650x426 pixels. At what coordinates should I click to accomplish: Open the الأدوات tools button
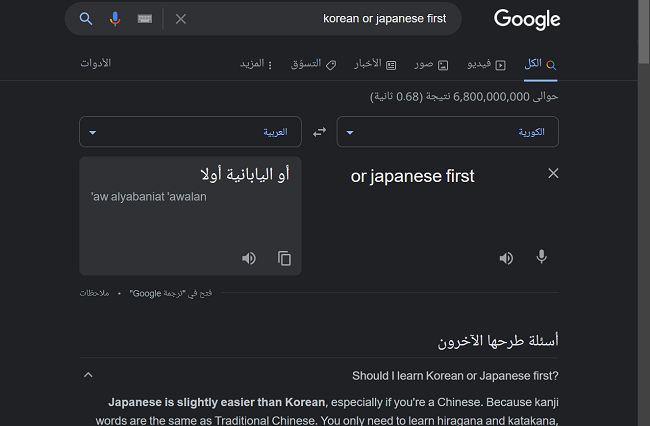coord(96,64)
